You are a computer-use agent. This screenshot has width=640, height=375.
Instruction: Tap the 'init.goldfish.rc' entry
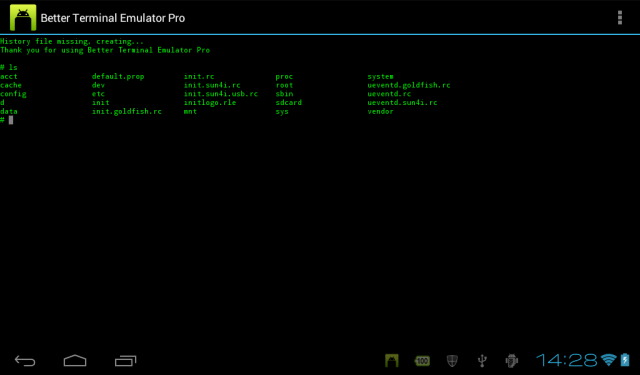point(127,111)
